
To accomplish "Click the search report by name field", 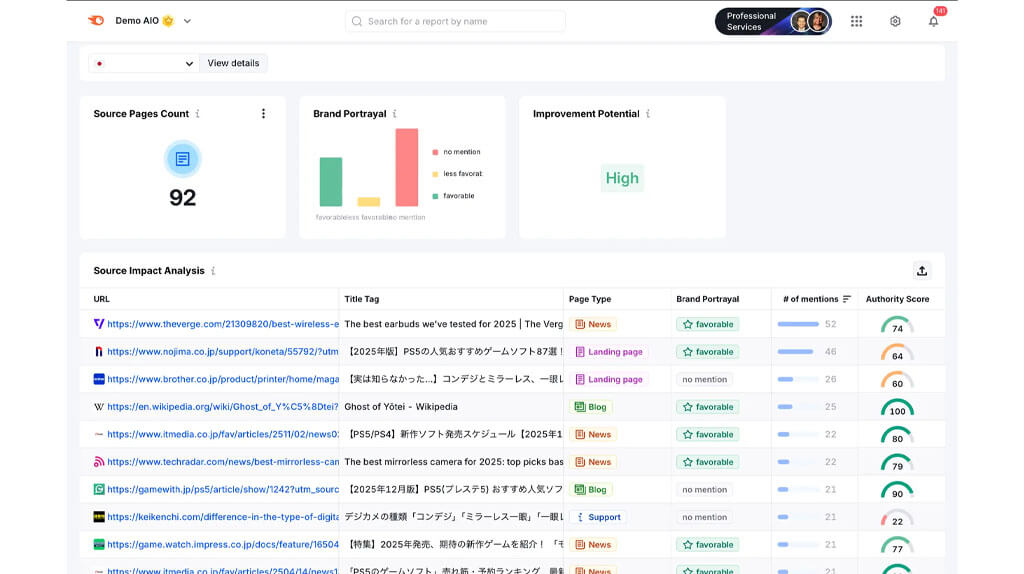I will tap(455, 21).
